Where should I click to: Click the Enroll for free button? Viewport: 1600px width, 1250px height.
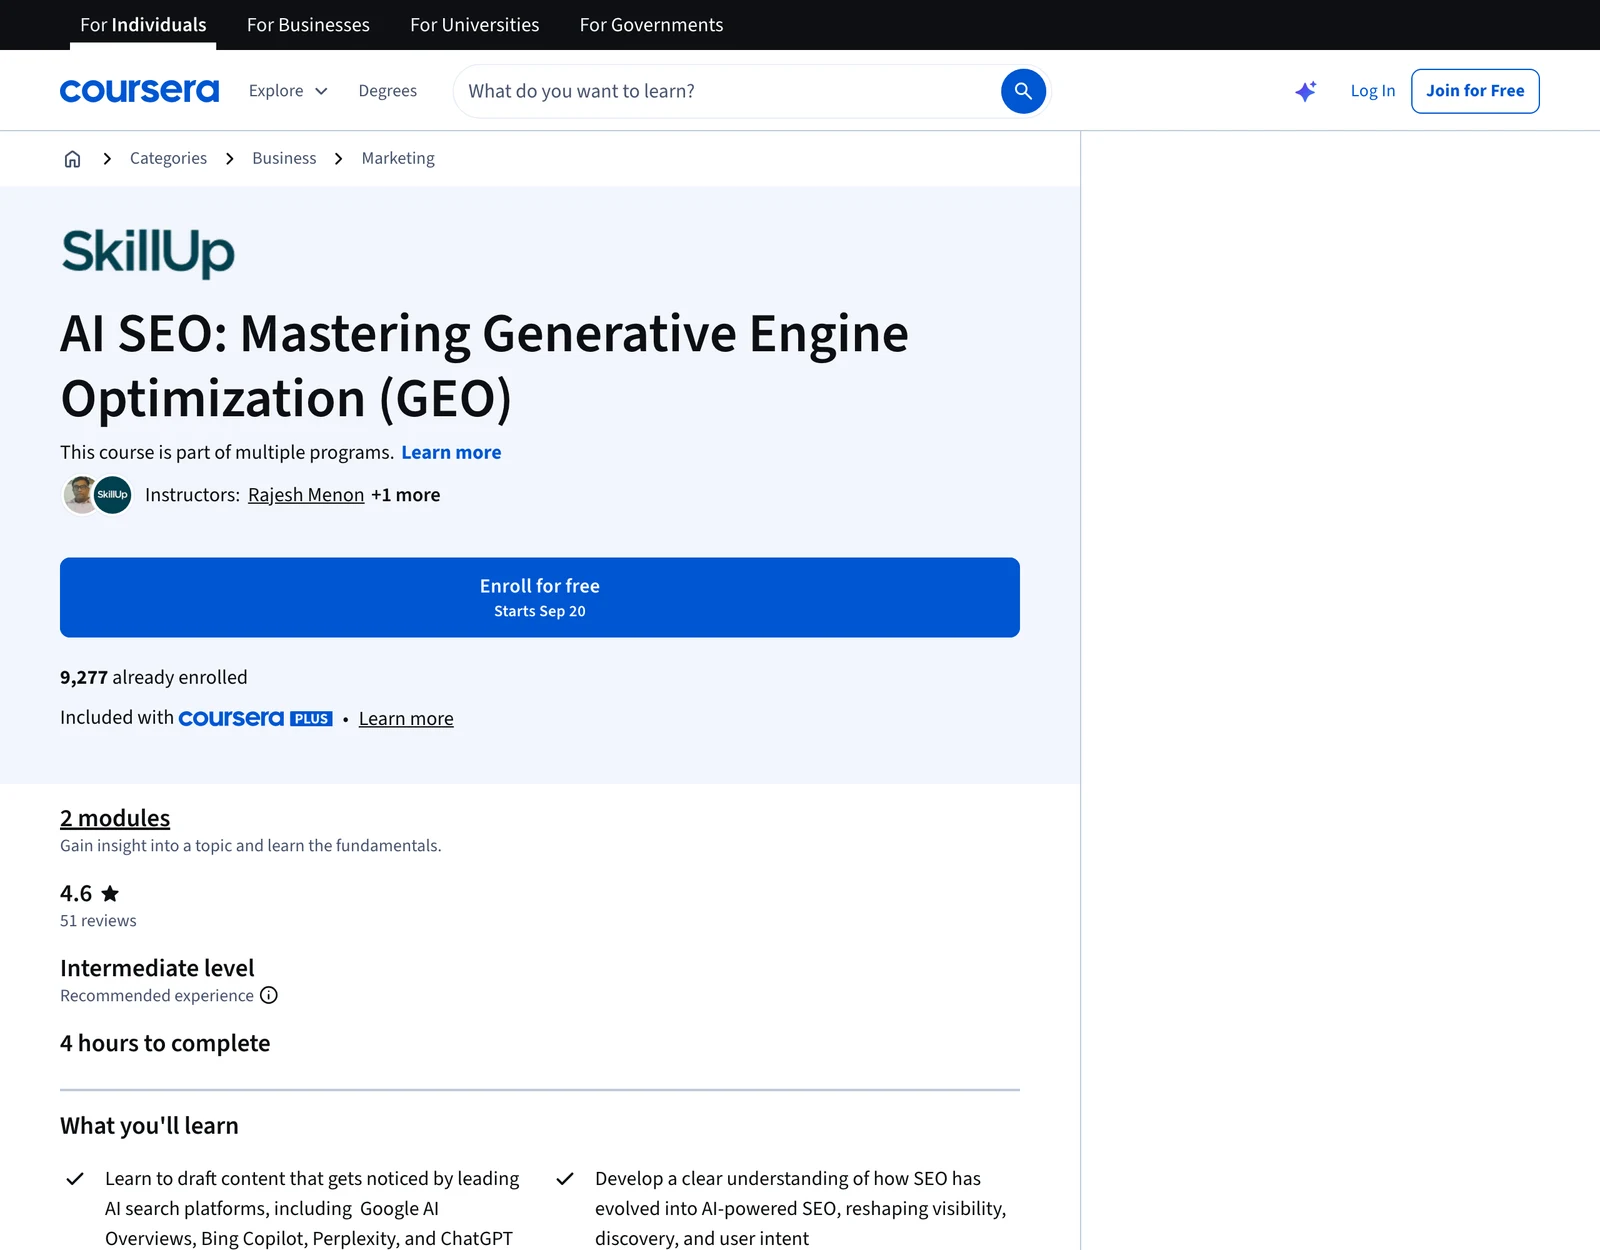540,598
